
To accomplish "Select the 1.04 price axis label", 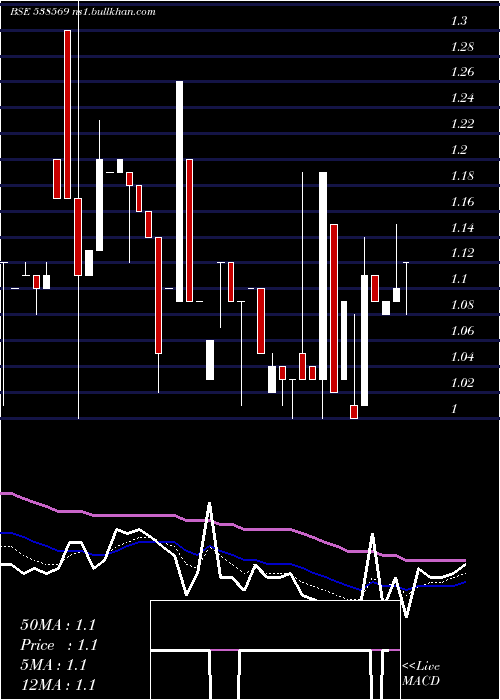I will pyautogui.click(x=462, y=357).
